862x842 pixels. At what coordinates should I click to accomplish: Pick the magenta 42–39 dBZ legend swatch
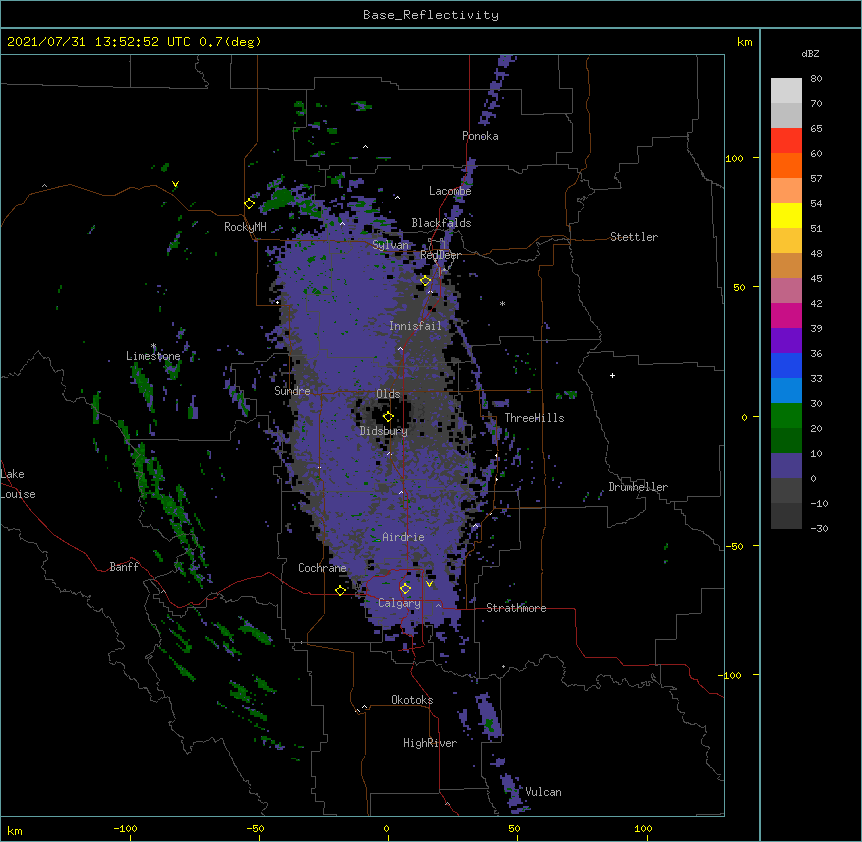[786, 315]
